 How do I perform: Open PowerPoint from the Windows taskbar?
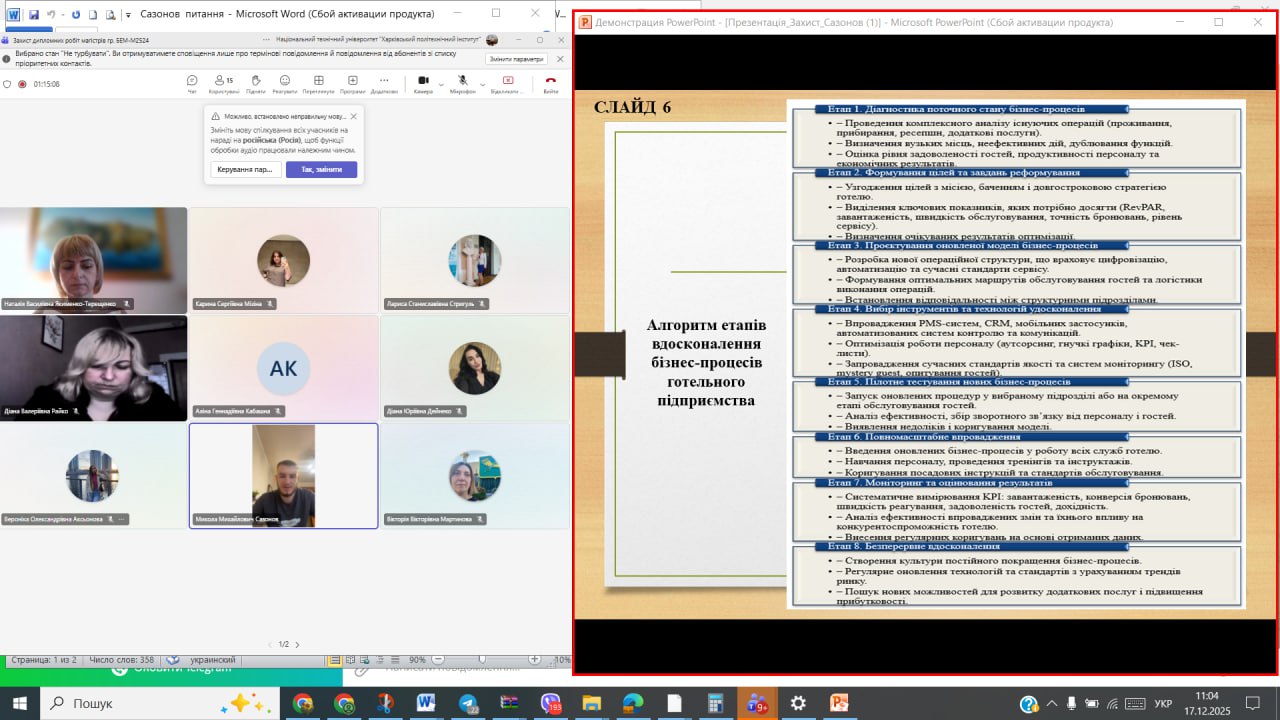838,703
